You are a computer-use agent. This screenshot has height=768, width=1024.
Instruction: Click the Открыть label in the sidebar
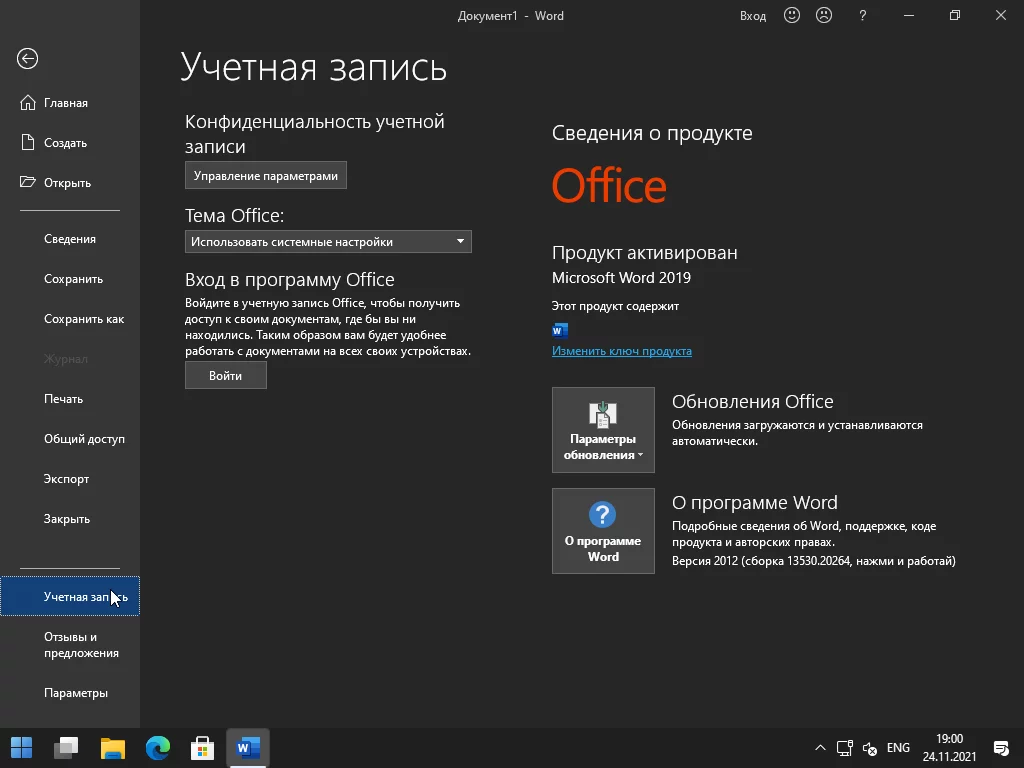click(x=67, y=183)
